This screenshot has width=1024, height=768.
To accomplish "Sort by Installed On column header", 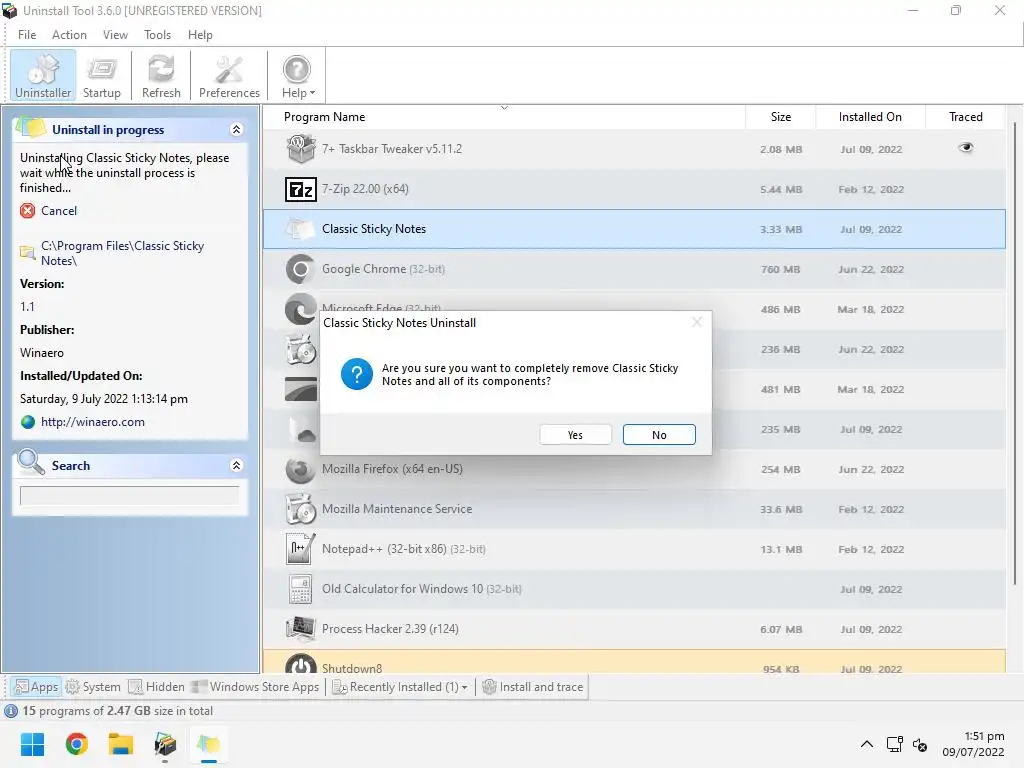I will point(870,117).
